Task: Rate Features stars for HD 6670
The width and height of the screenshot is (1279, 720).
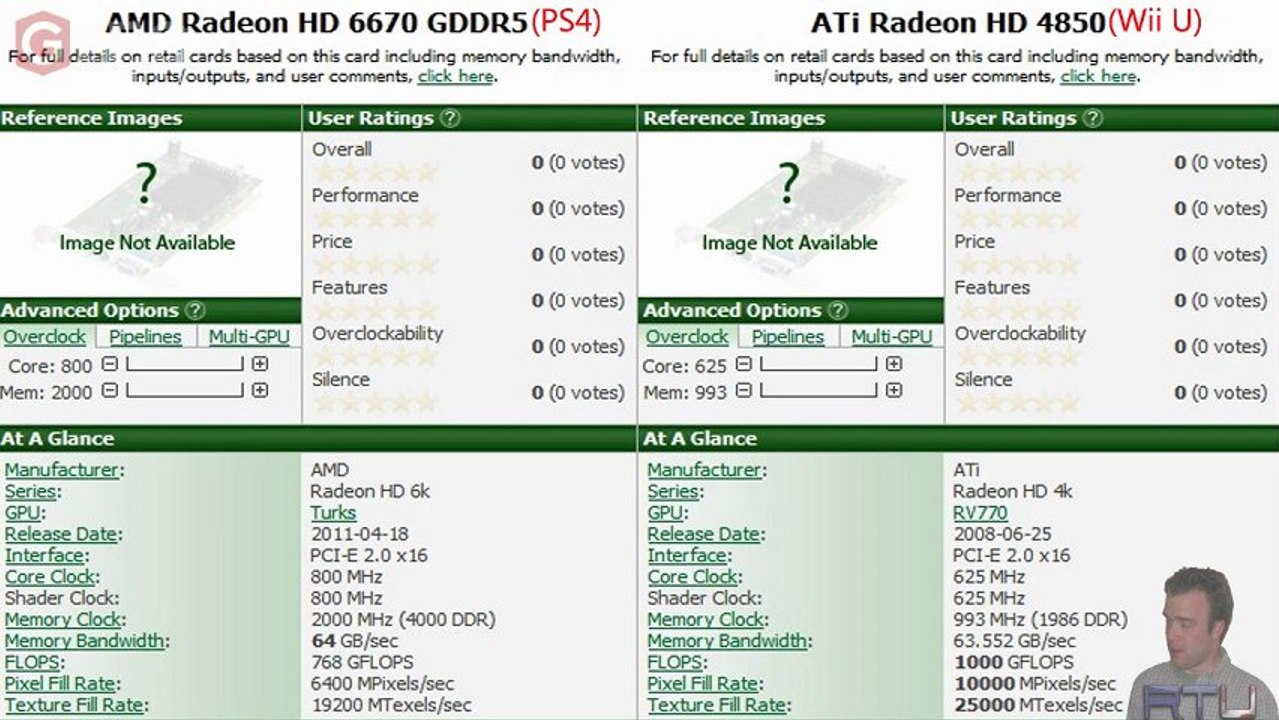Action: pyautogui.click(x=375, y=310)
